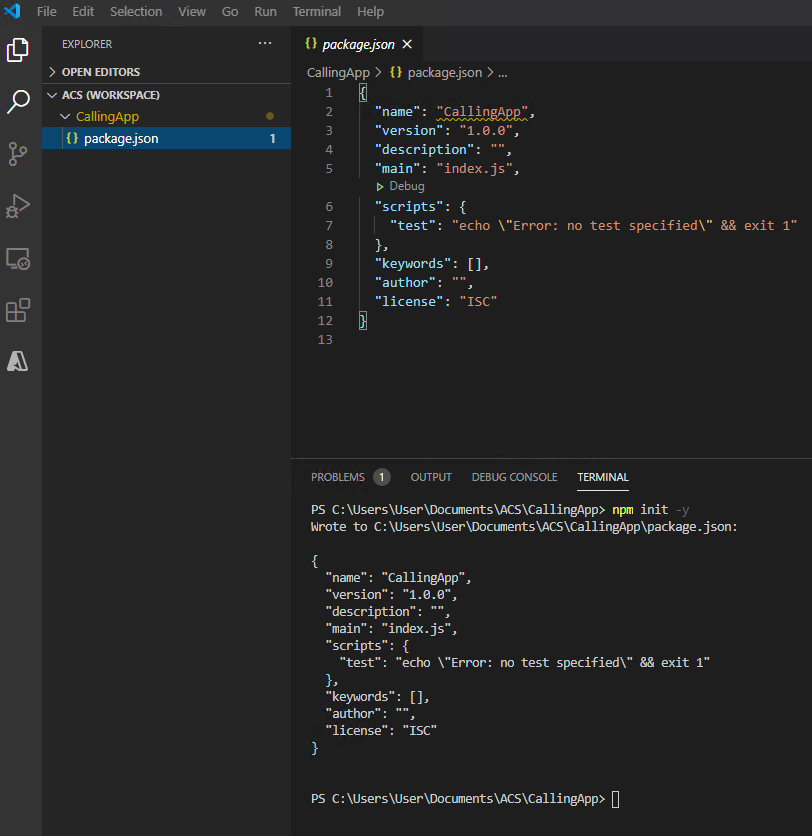Click the terminal prompt input area

click(x=616, y=799)
